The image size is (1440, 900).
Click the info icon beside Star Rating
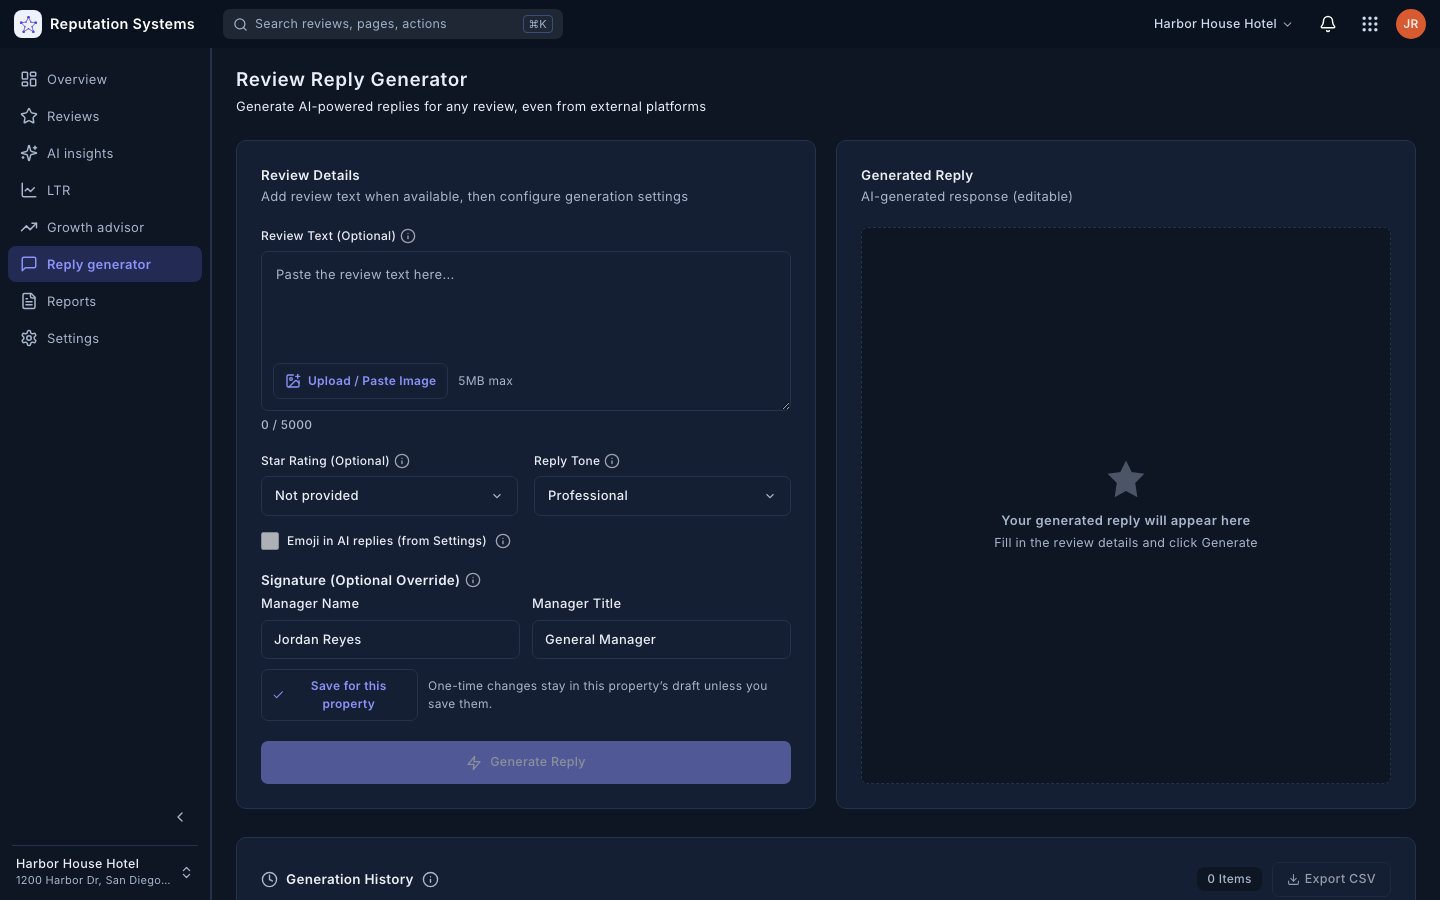coord(402,461)
